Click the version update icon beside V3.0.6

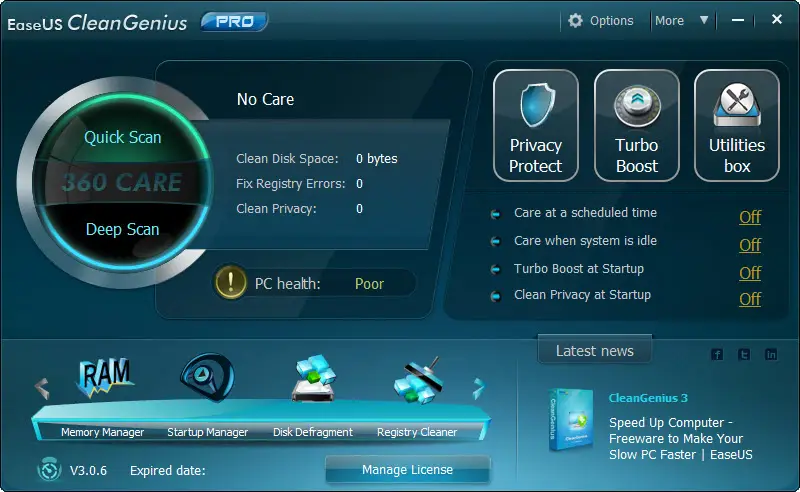tap(49, 470)
